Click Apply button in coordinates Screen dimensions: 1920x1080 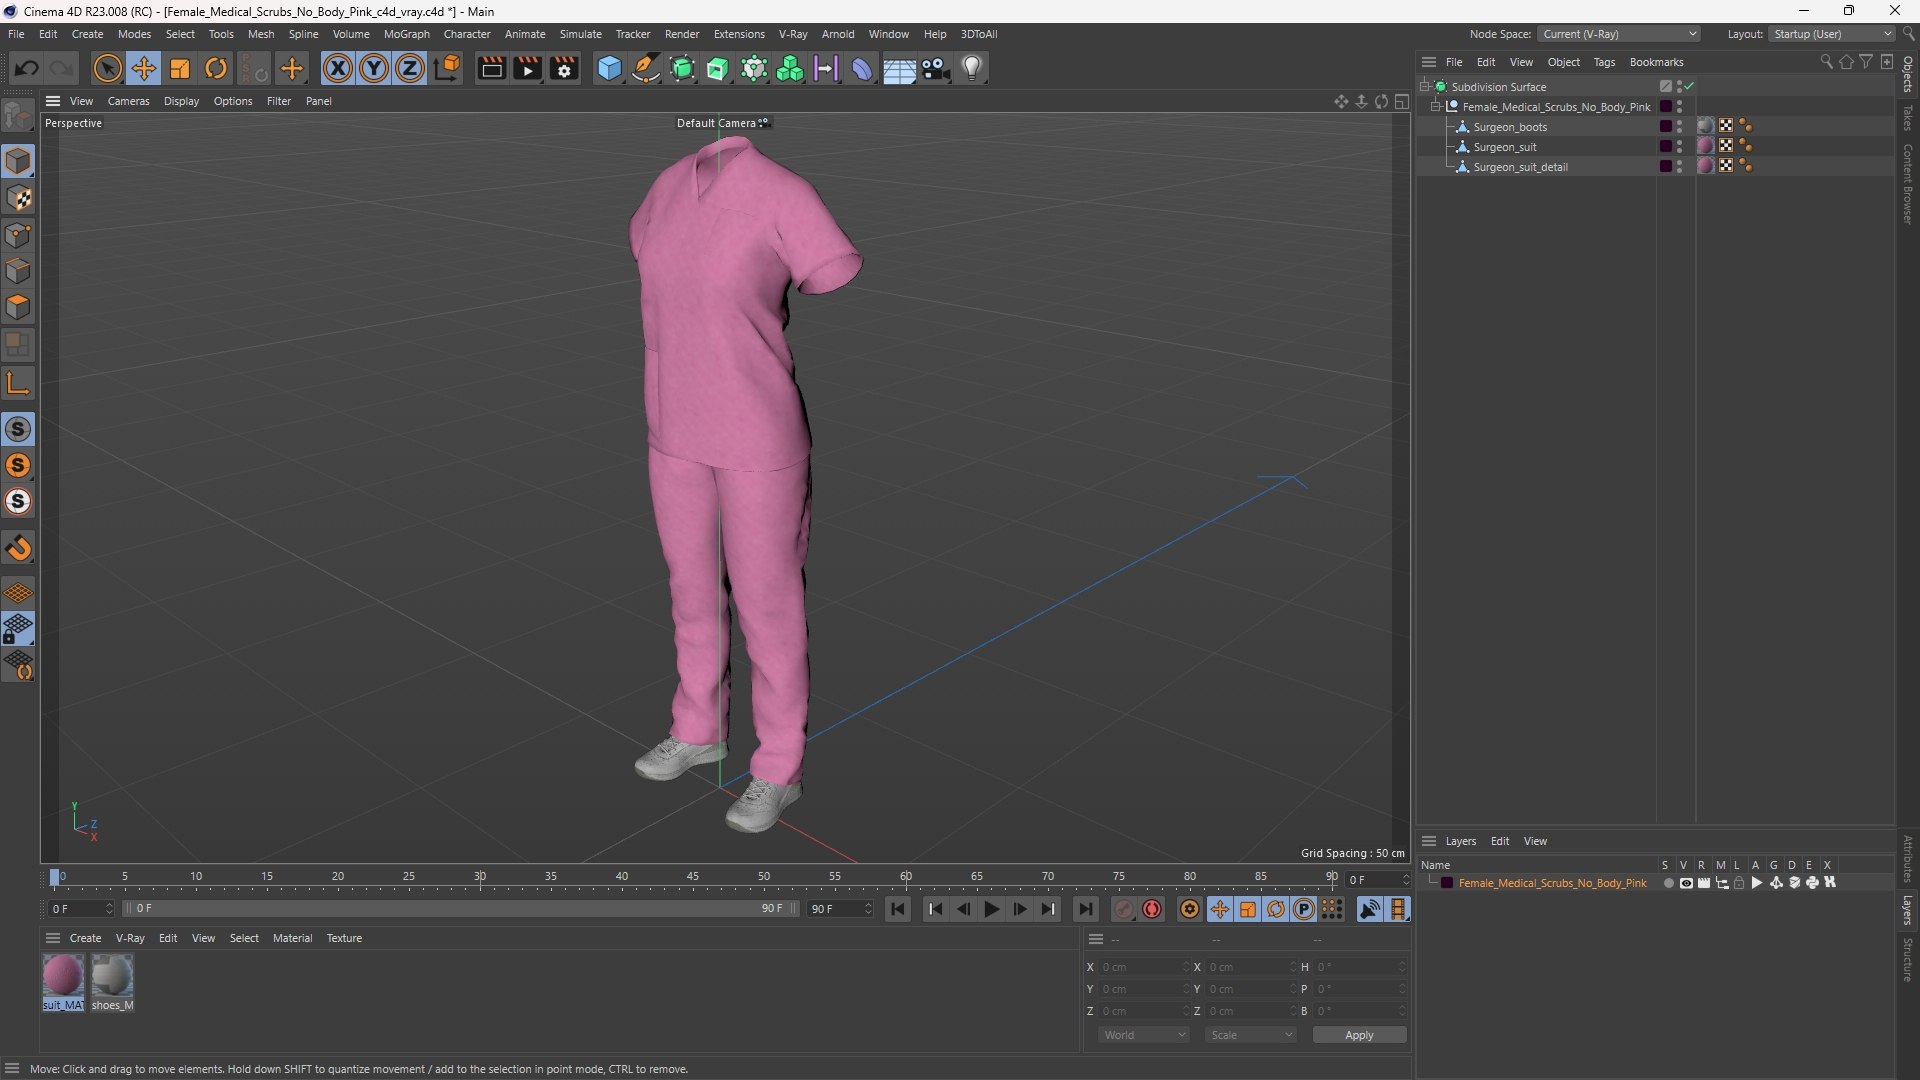tap(1359, 1035)
